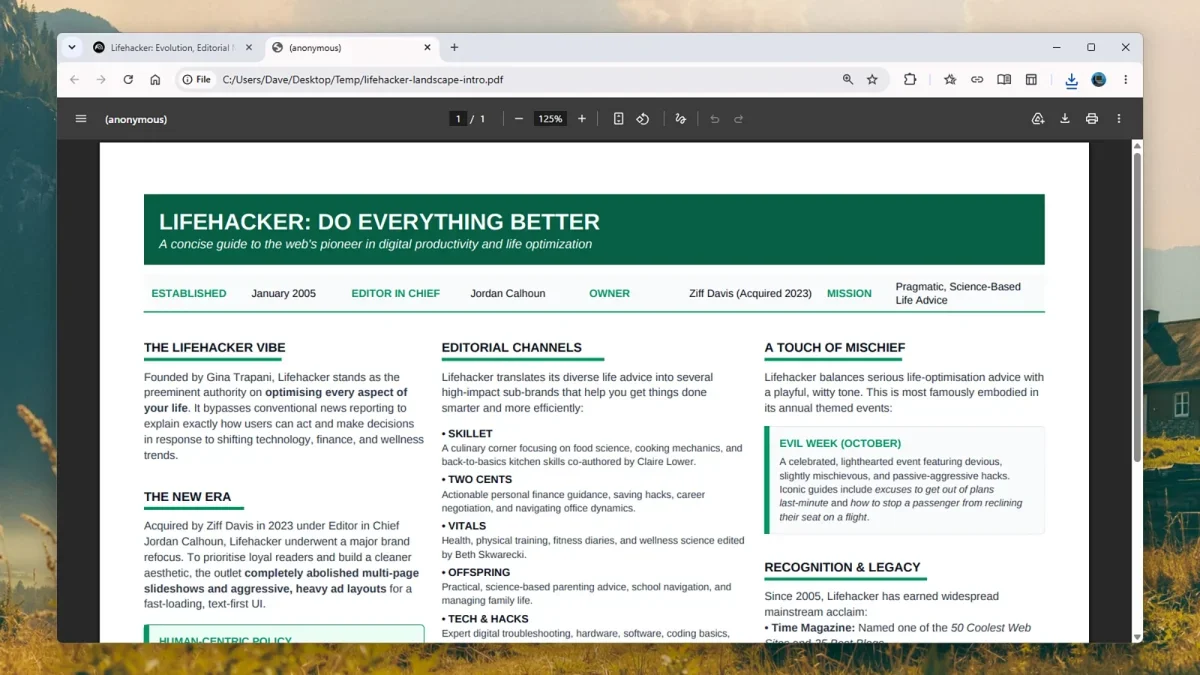Open the Chrome downloads icon
The height and width of the screenshot is (675, 1200).
coord(1071,80)
